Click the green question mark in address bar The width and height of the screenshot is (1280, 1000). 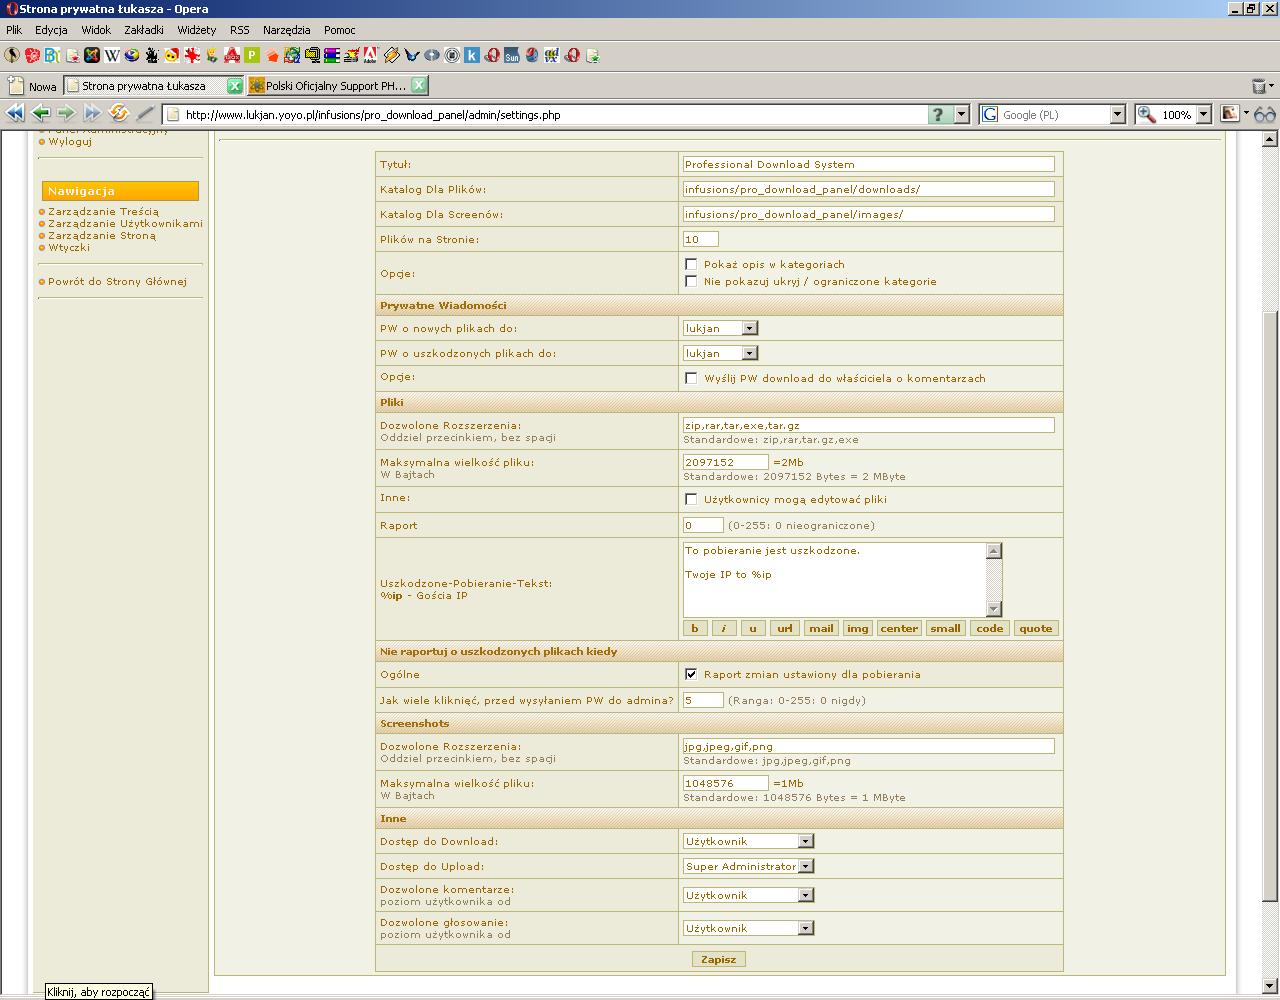pyautogui.click(x=938, y=114)
